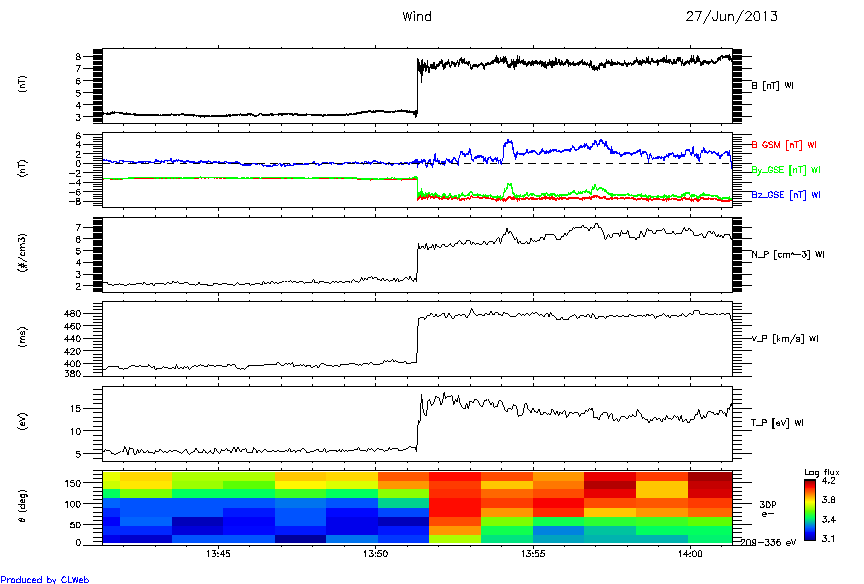Click the 3.8 colorbar value
The width and height of the screenshot is (864, 584).
pyautogui.click(x=828, y=500)
